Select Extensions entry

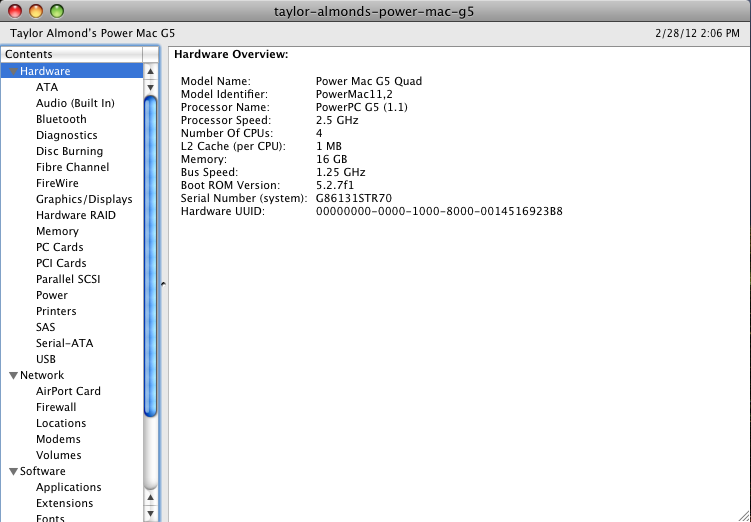pos(64,503)
